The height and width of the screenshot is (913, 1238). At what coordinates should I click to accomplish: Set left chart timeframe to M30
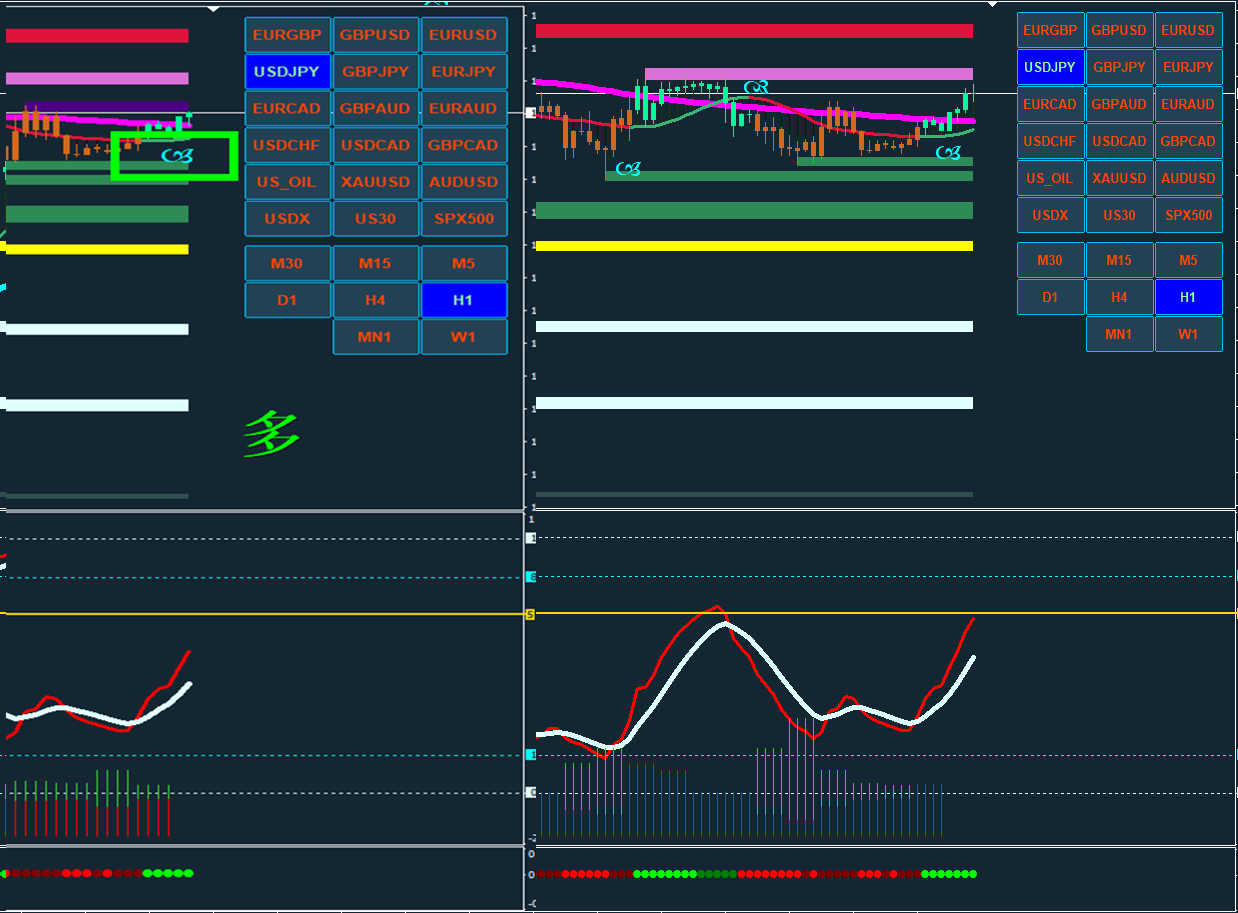[x=287, y=264]
